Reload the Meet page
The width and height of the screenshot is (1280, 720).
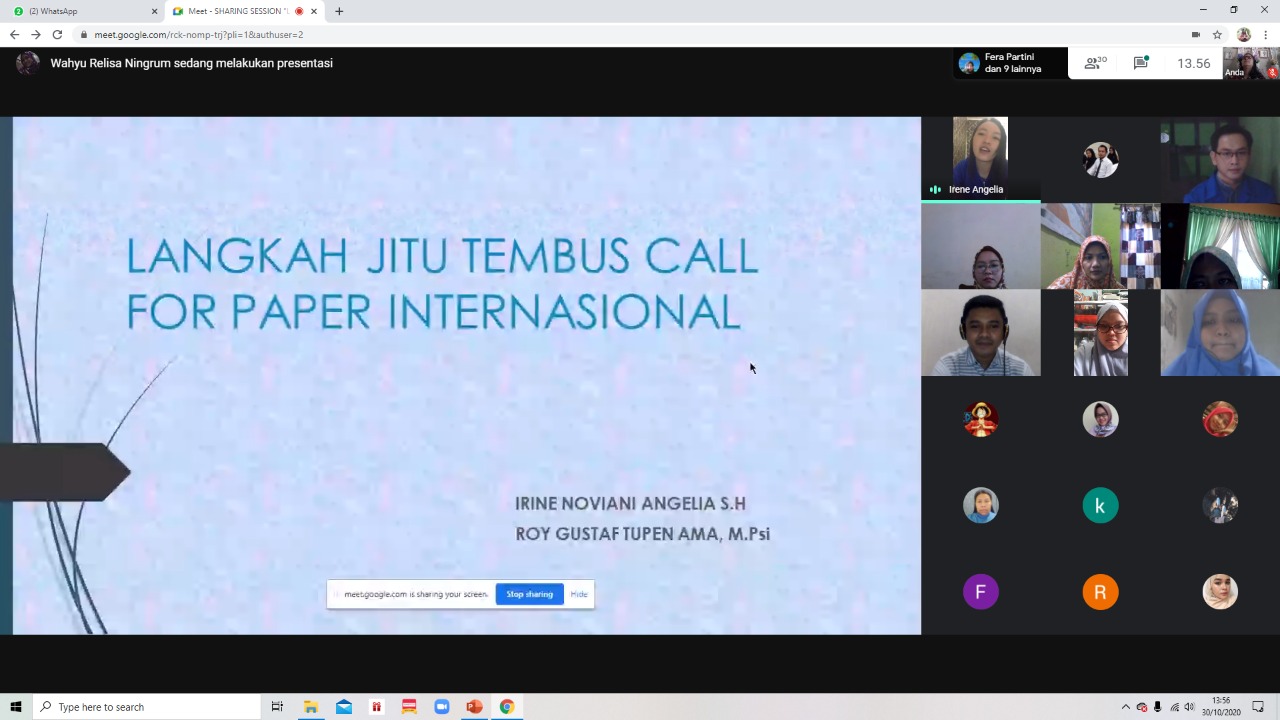tap(57, 34)
